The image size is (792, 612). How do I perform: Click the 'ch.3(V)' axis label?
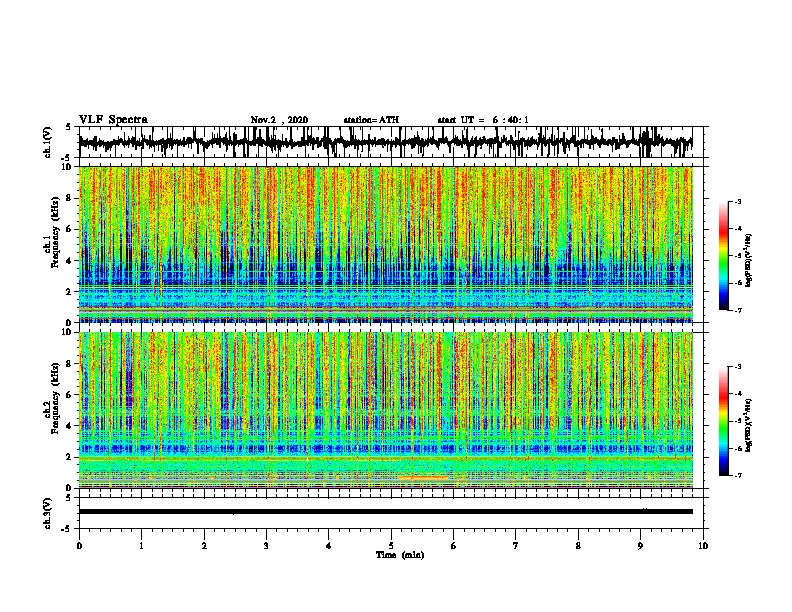(x=48, y=513)
